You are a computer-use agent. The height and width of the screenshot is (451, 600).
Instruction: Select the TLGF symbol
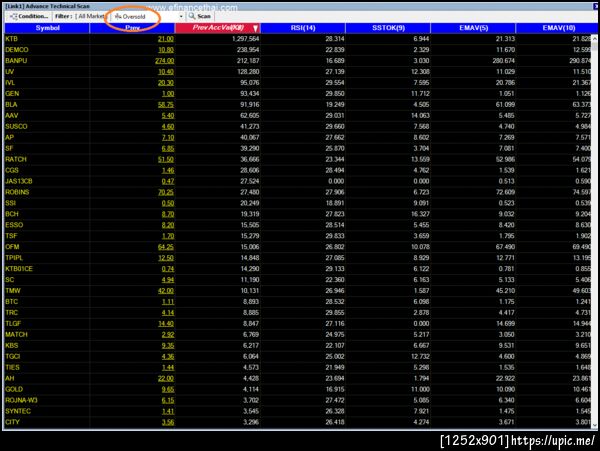[x=13, y=324]
